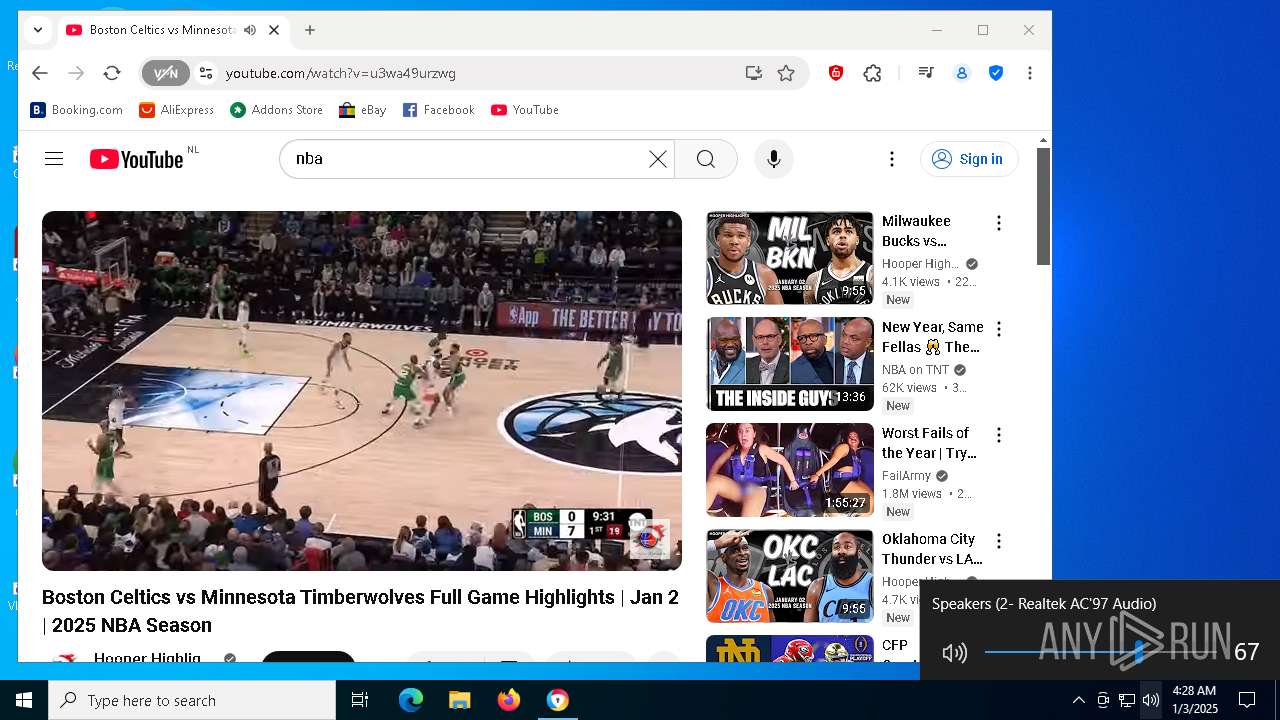Open the browser three-dot menu
Image resolution: width=1280 pixels, height=720 pixels.
point(1030,73)
